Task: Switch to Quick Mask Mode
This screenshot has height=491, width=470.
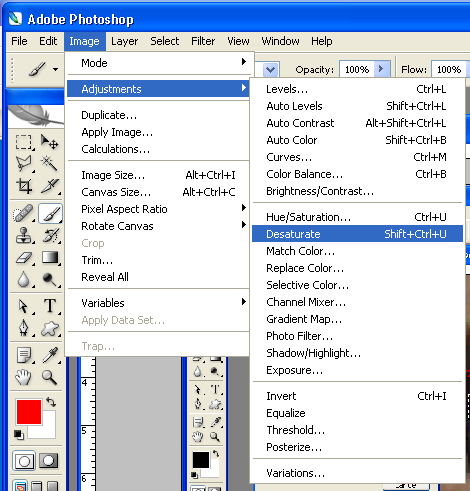Action: point(49,461)
